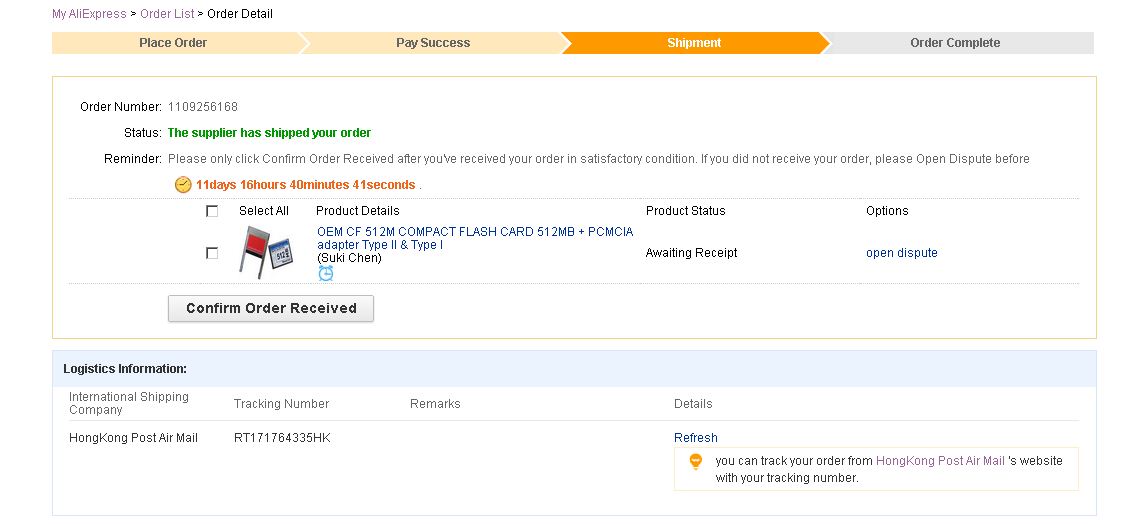Open HongKong Post Air Mail website link
Image resolution: width=1139 pixels, height=524 pixels.
coord(939,461)
